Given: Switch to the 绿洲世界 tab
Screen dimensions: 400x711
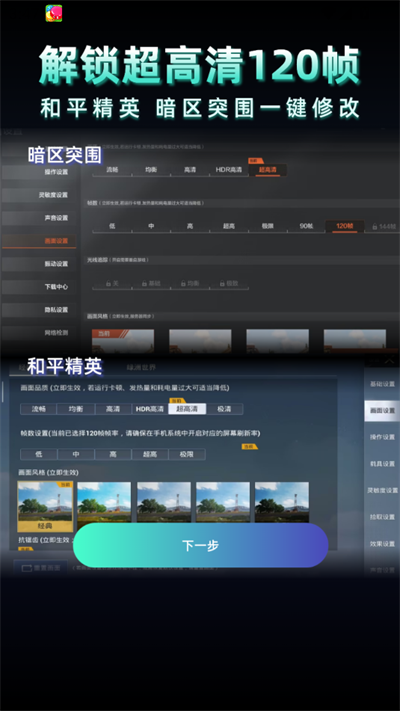Looking at the screenshot, I should point(141,367).
